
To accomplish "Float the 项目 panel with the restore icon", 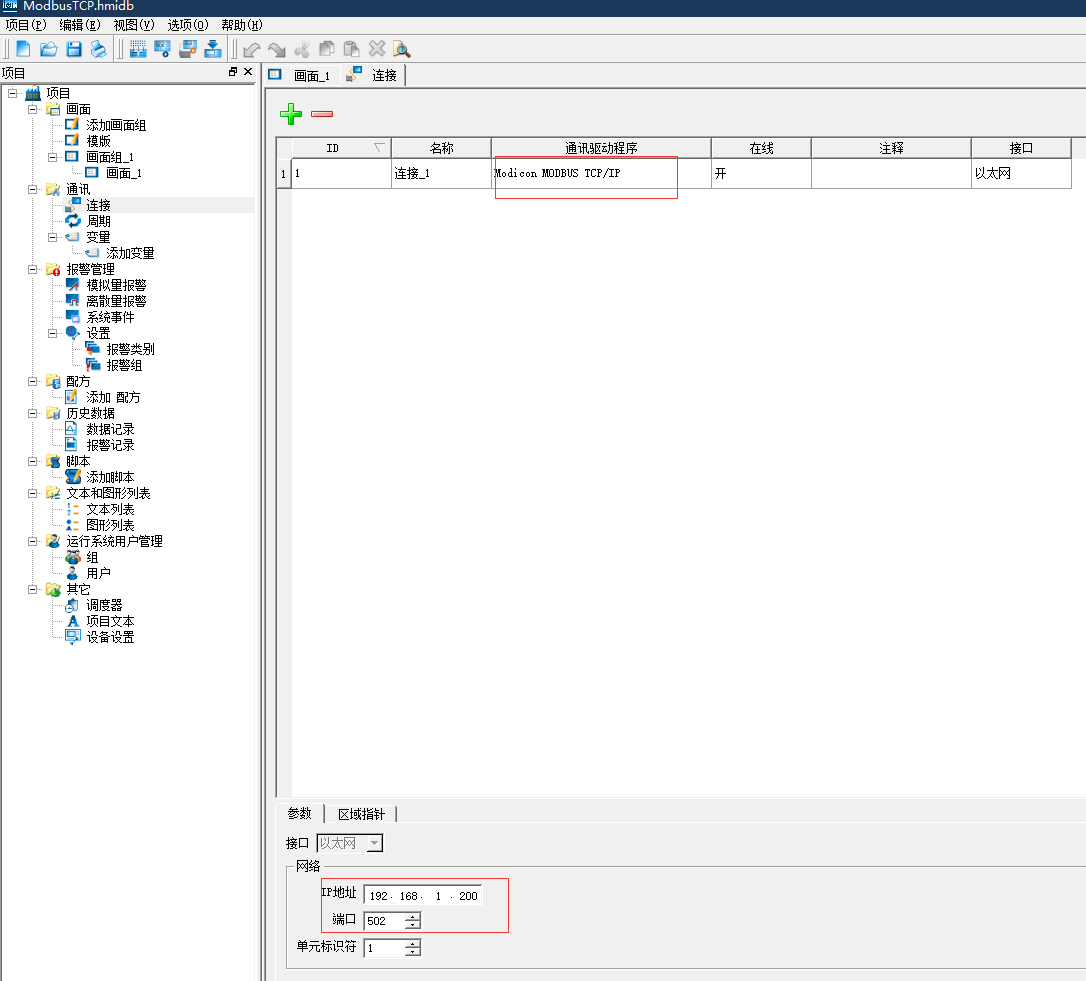I will pyautogui.click(x=233, y=71).
